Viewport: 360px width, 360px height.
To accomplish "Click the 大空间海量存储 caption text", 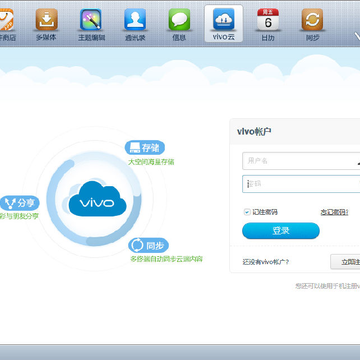I will click(x=151, y=162).
